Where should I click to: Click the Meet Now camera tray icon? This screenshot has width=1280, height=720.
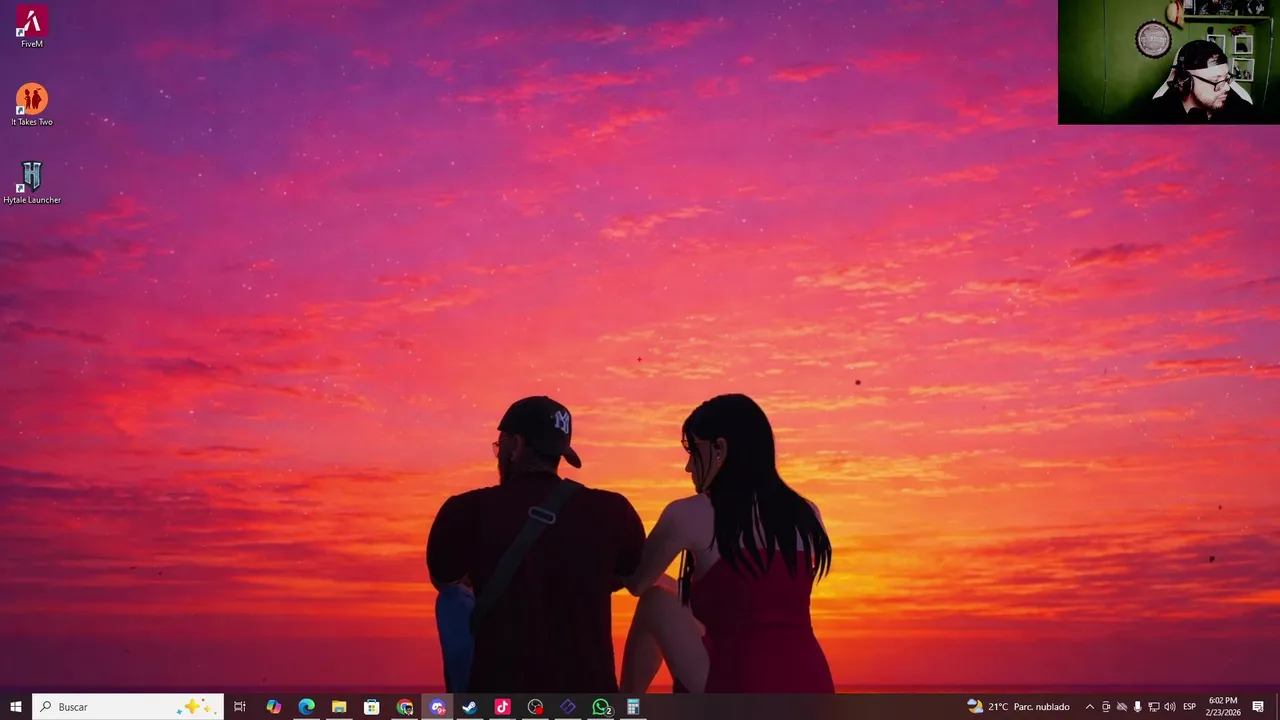click(1106, 707)
